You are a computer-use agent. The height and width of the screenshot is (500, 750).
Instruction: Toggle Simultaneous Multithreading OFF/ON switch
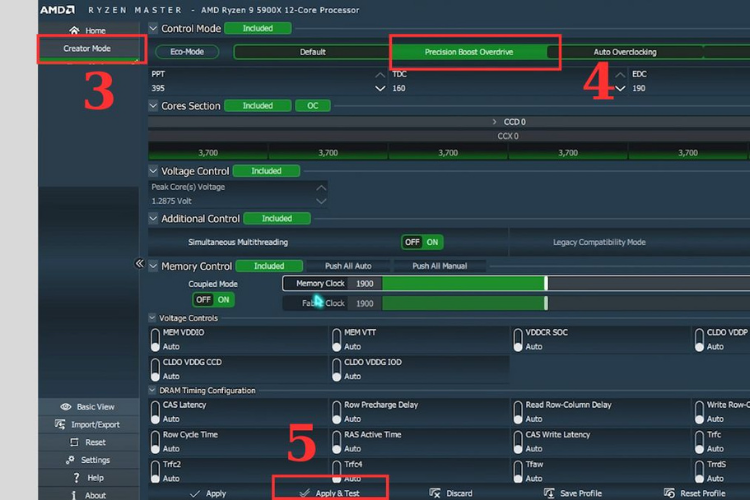point(422,242)
